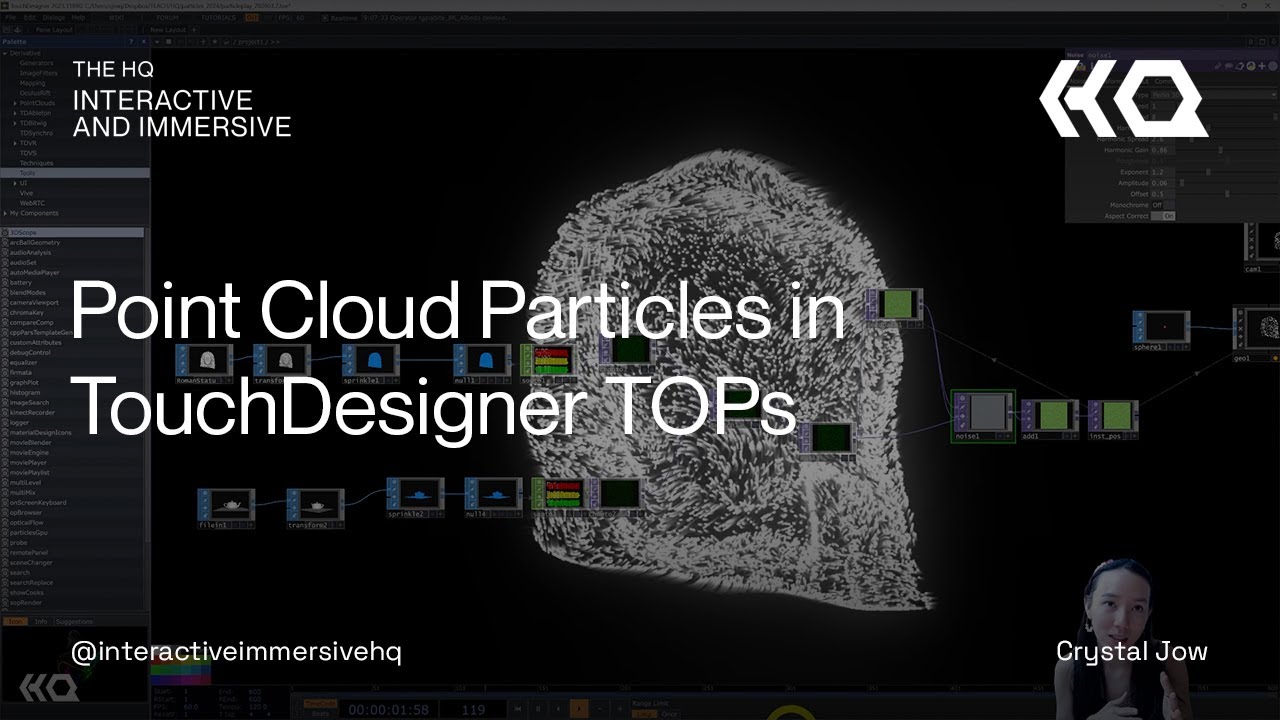Select the histogram component icon
Image resolution: width=1280 pixels, height=720 pixels.
[5, 393]
